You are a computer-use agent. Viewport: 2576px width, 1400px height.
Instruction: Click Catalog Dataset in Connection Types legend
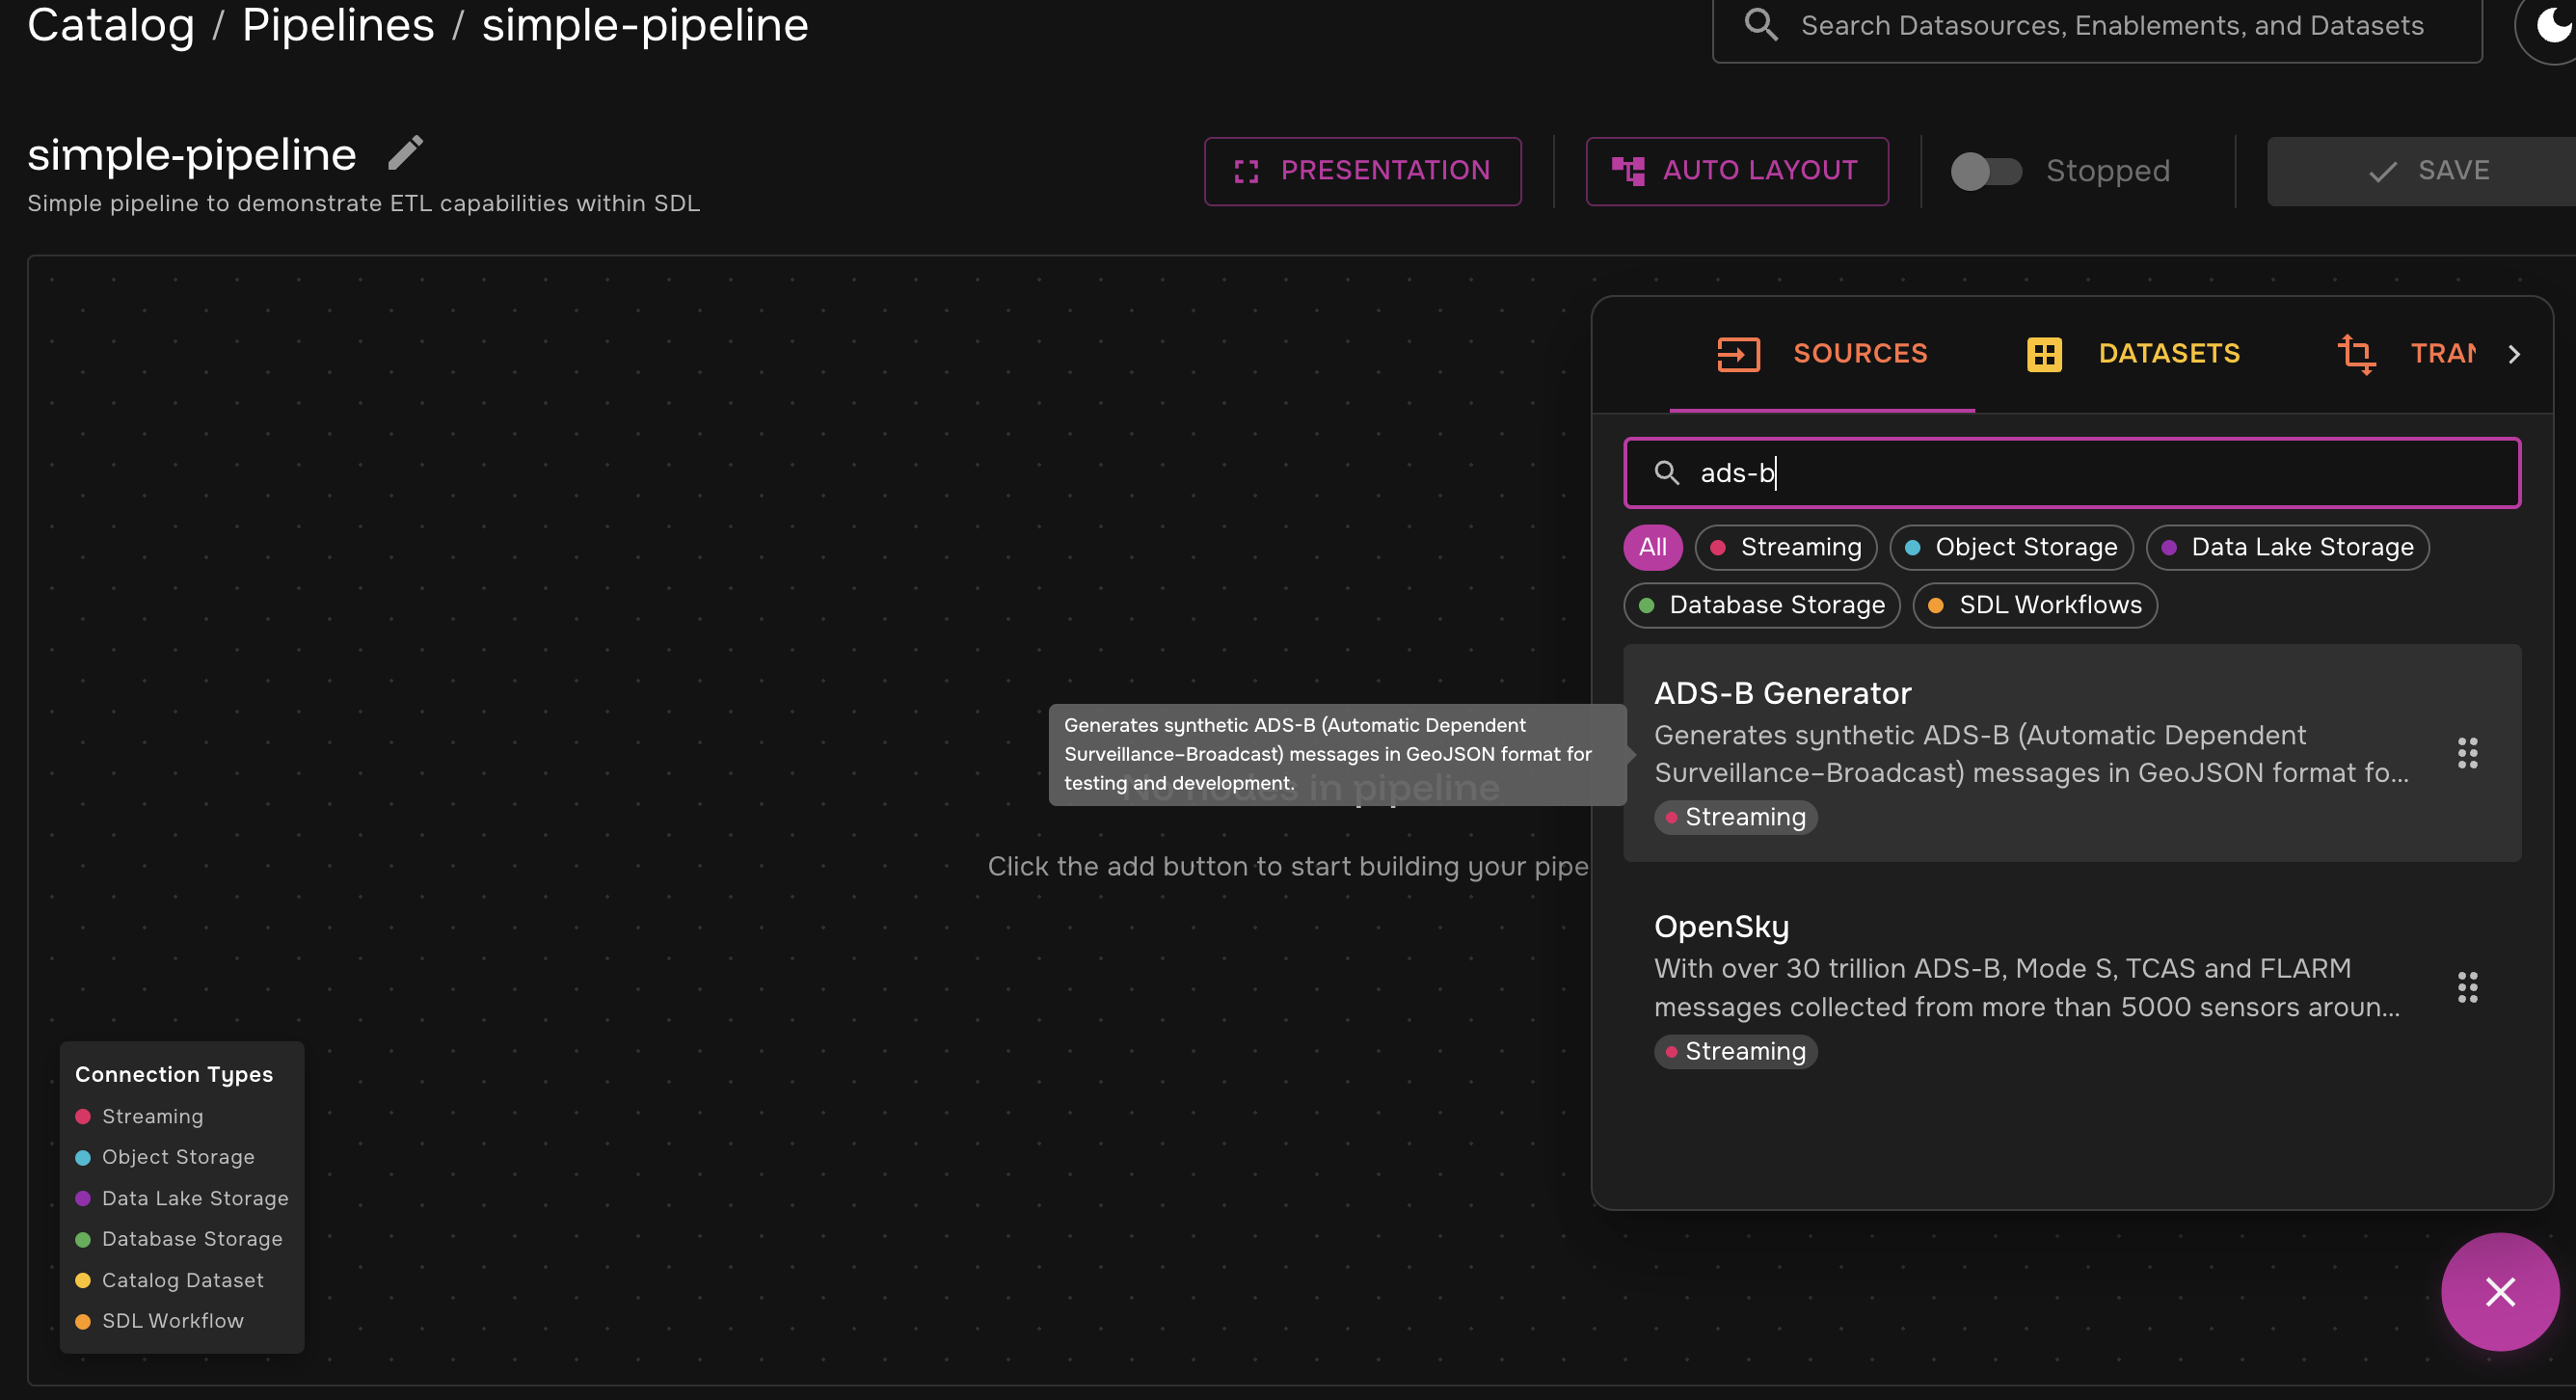click(x=169, y=1280)
